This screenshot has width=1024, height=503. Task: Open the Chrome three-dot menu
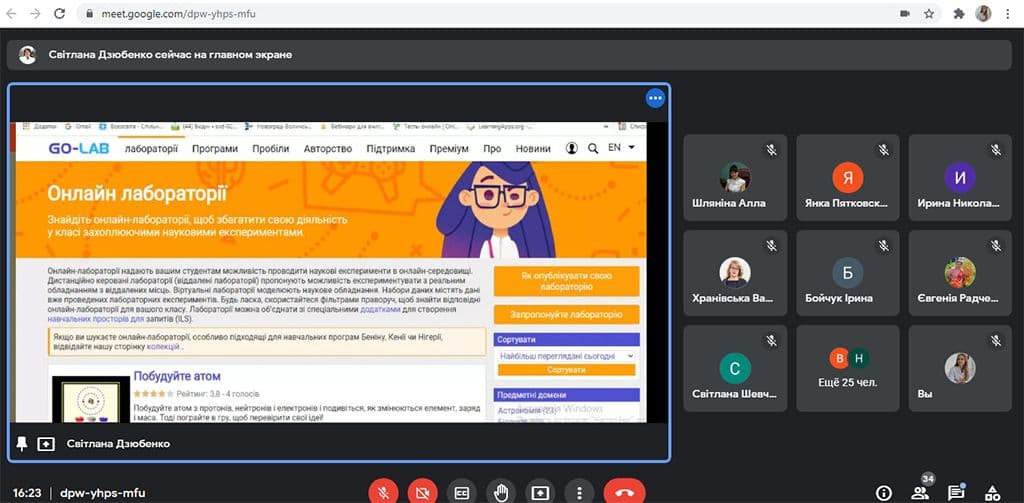(1008, 14)
